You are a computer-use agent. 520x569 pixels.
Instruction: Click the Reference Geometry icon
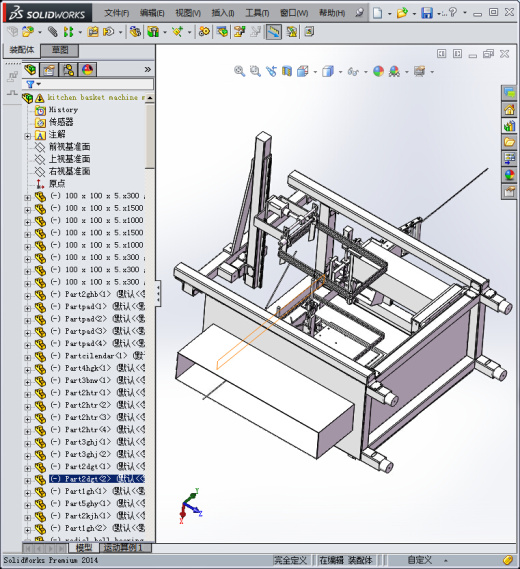point(177,32)
